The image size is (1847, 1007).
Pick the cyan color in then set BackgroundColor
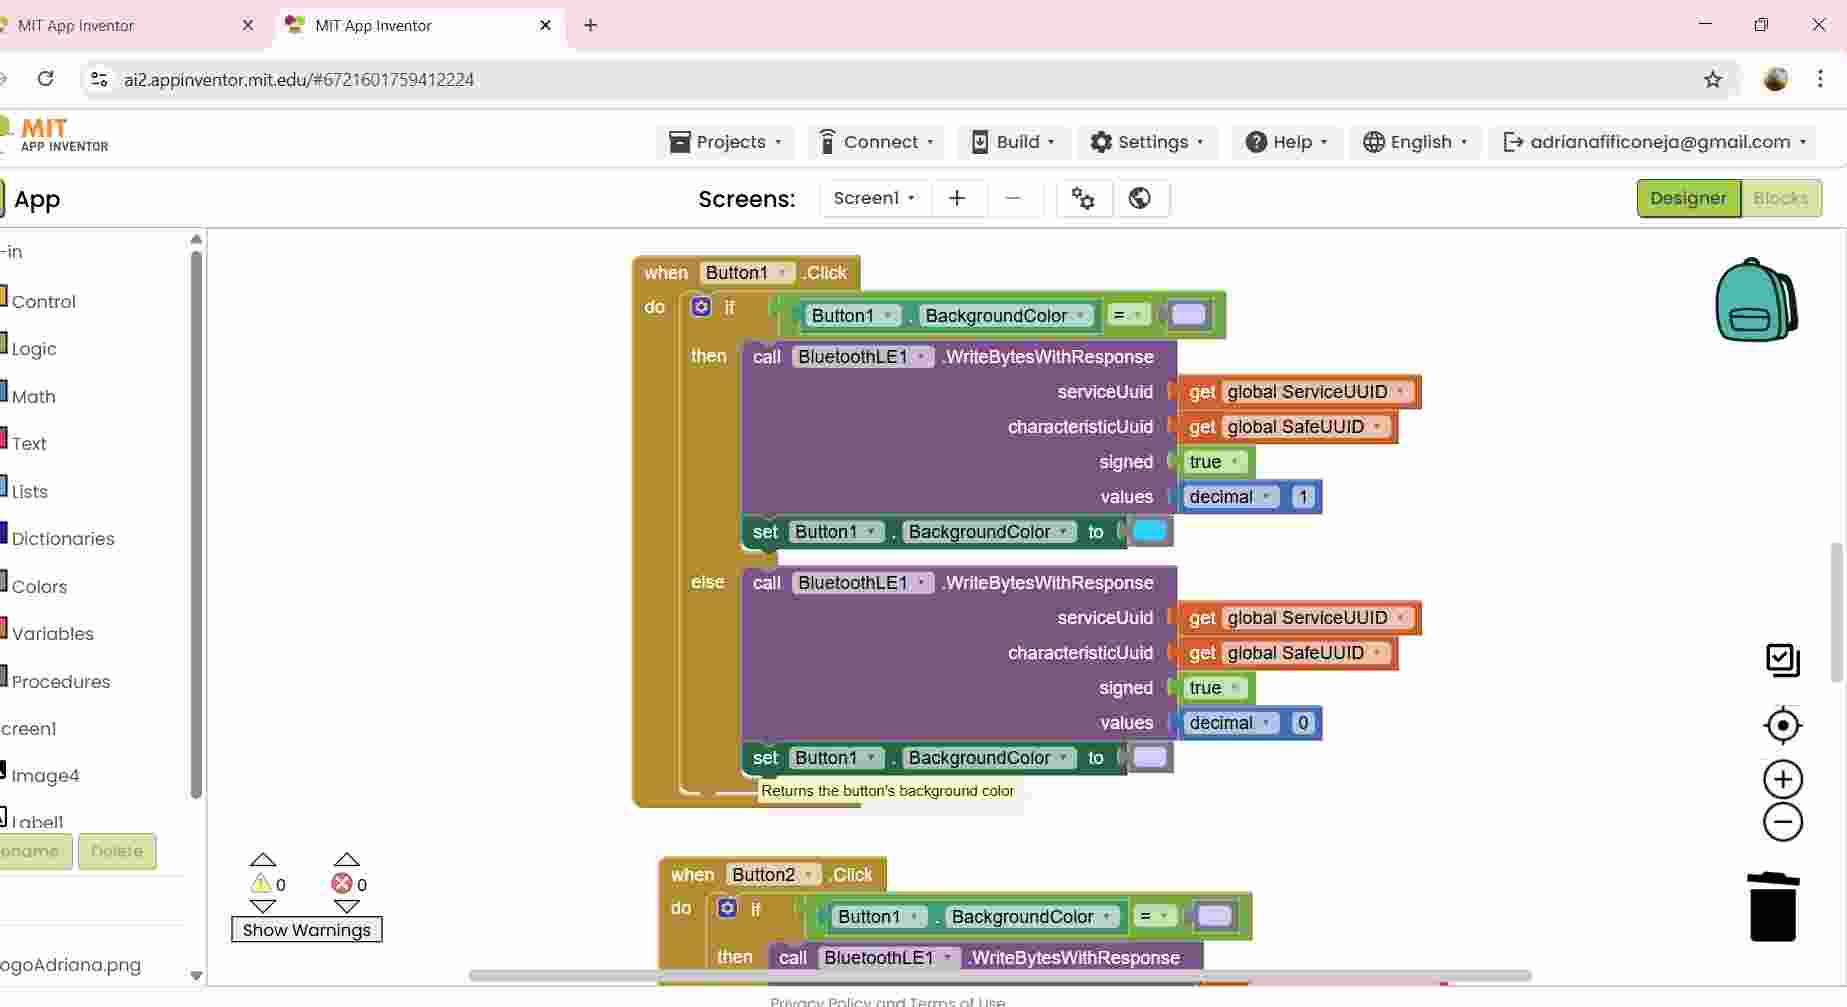(1150, 531)
